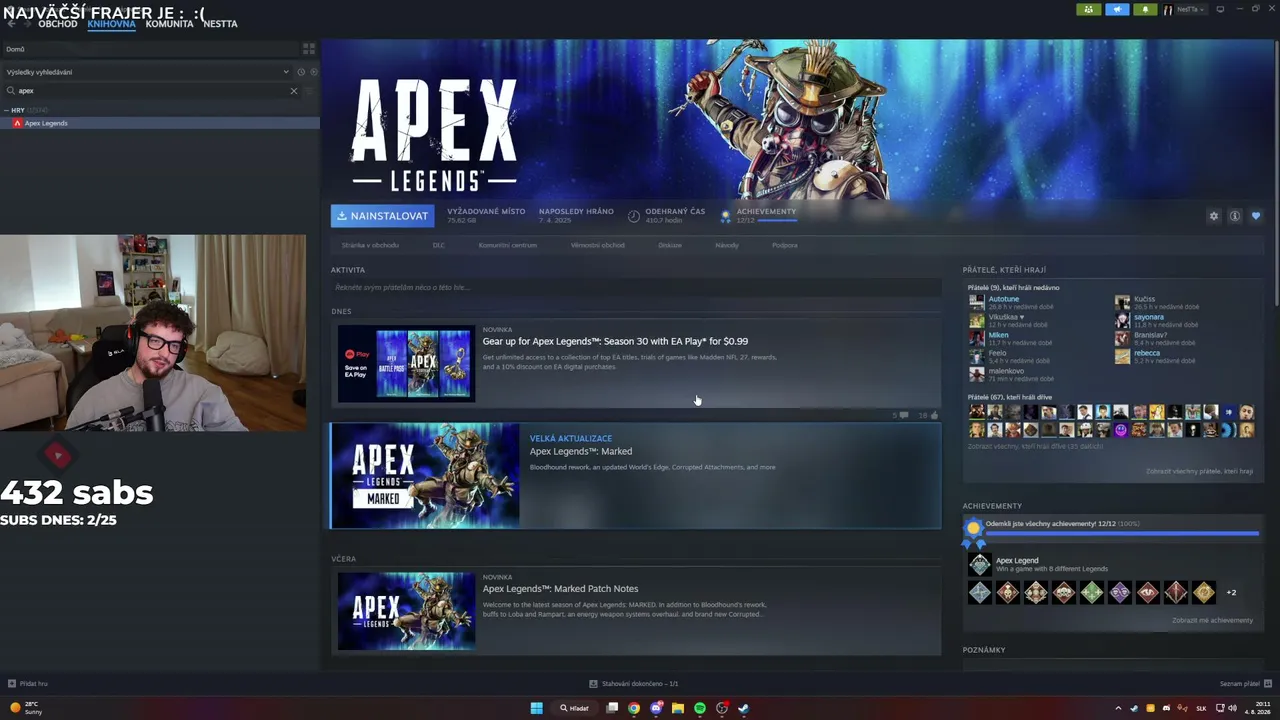Open downloads status Stahování dokončeno
The width and height of the screenshot is (1280, 720).
point(634,684)
